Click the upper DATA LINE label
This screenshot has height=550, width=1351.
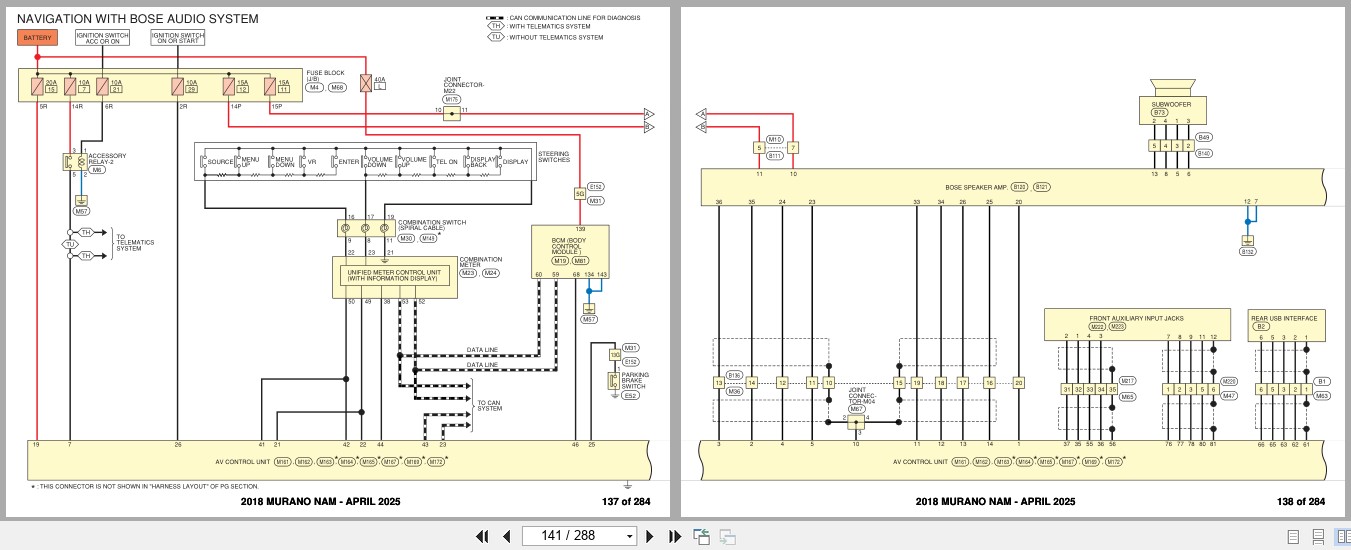pyautogui.click(x=482, y=350)
